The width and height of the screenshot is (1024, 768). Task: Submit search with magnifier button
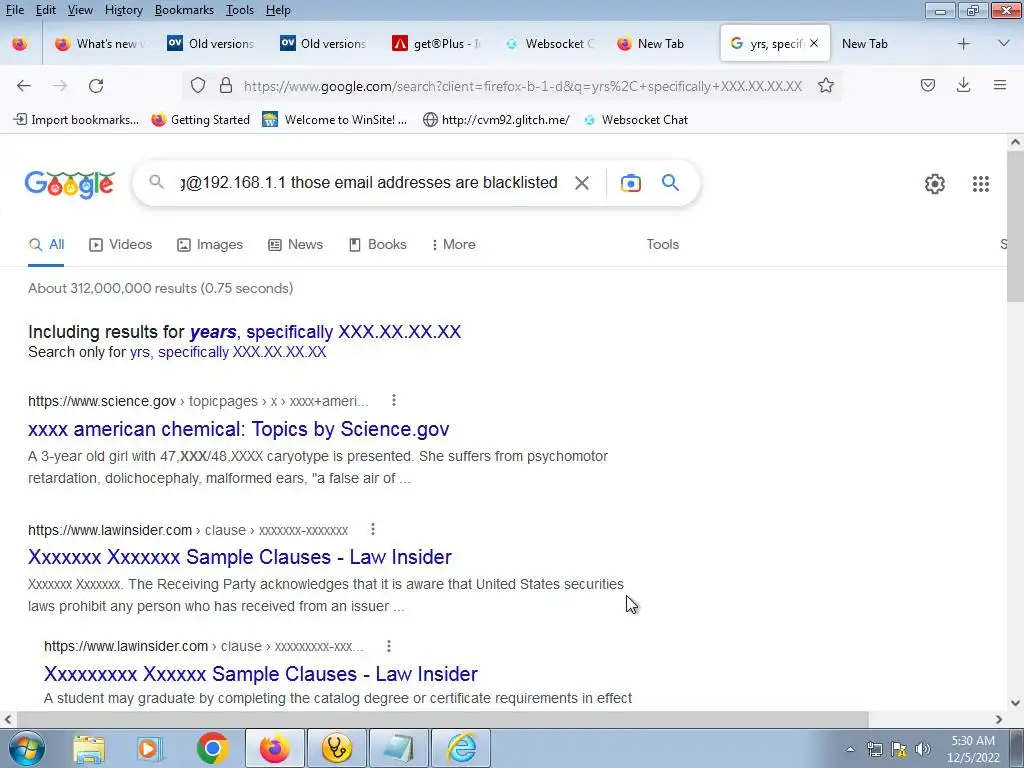(670, 183)
